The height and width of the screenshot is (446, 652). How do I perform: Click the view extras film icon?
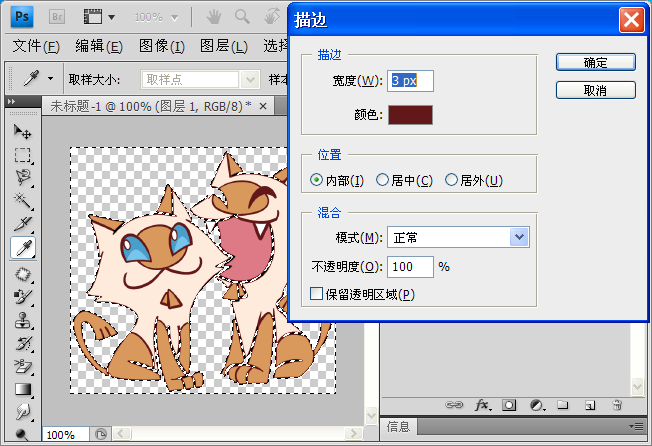point(93,17)
